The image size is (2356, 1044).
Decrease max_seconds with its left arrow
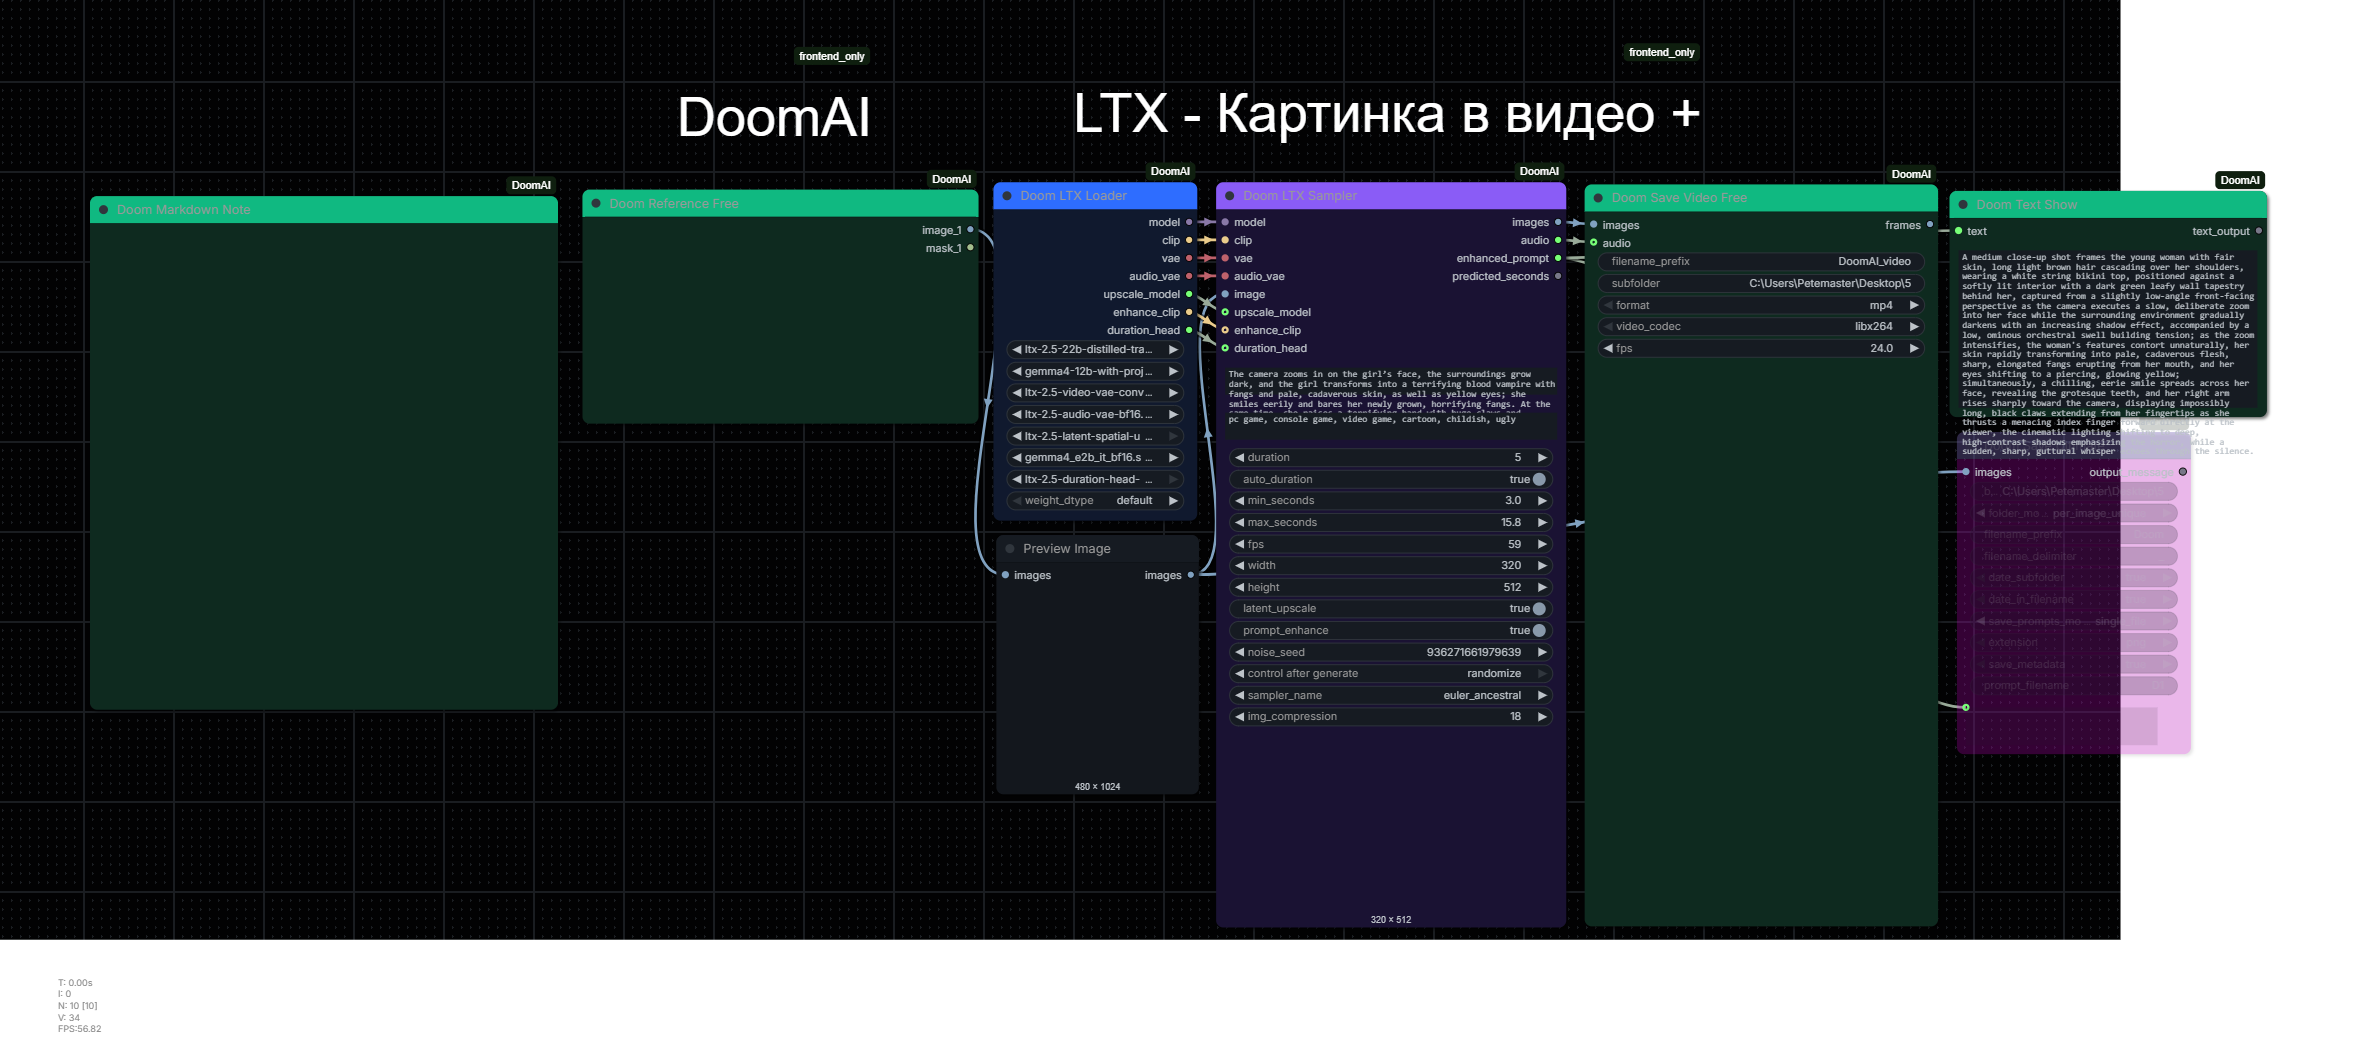[1240, 522]
